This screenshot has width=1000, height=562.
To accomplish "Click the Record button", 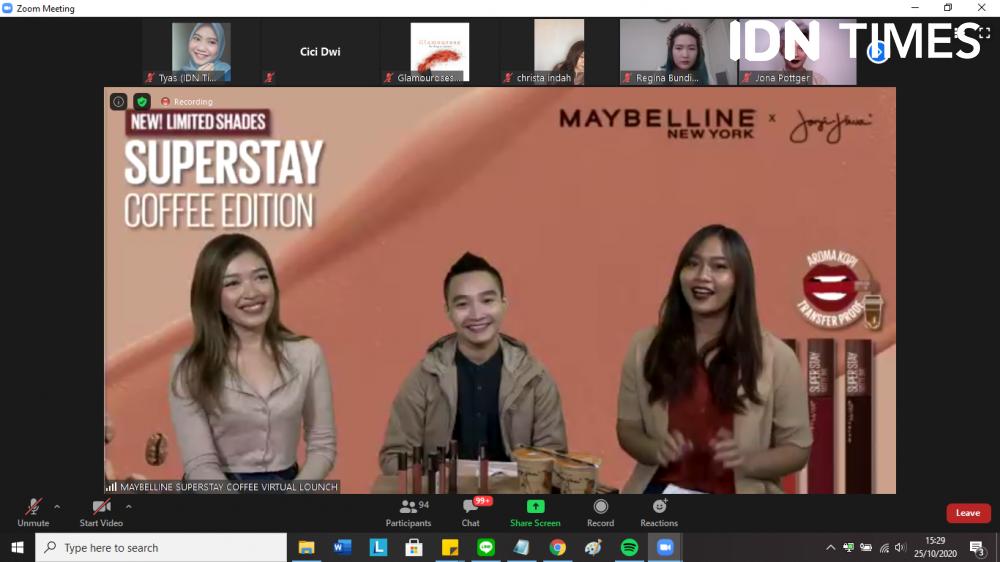I will tap(600, 512).
